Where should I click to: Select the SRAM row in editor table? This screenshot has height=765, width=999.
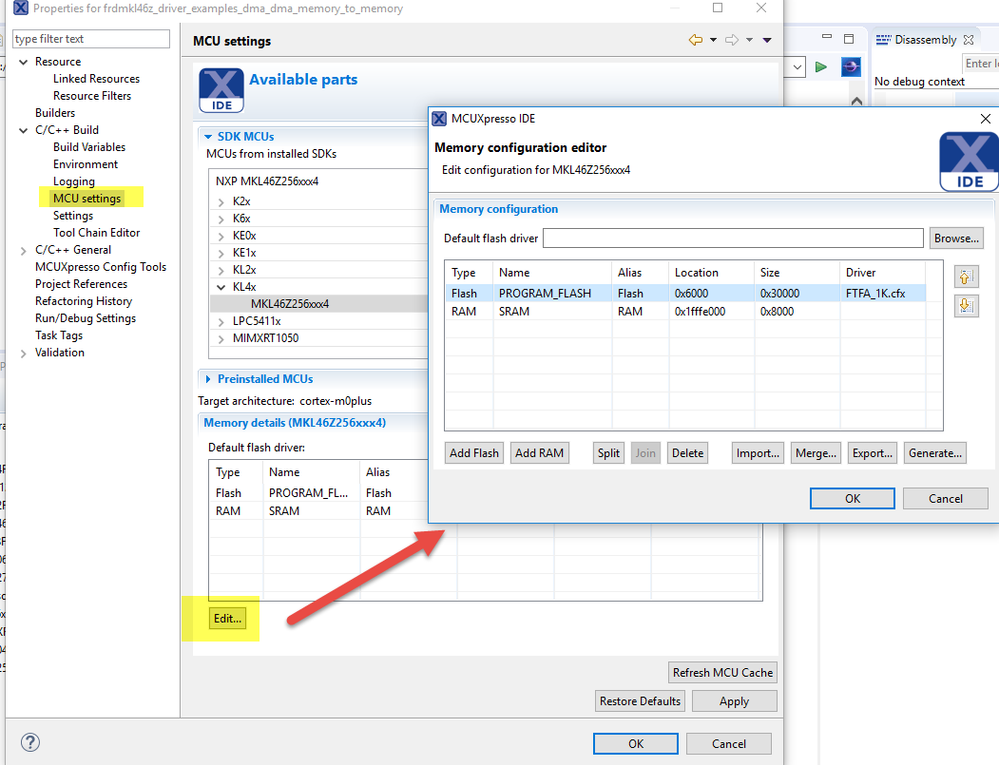[685, 311]
